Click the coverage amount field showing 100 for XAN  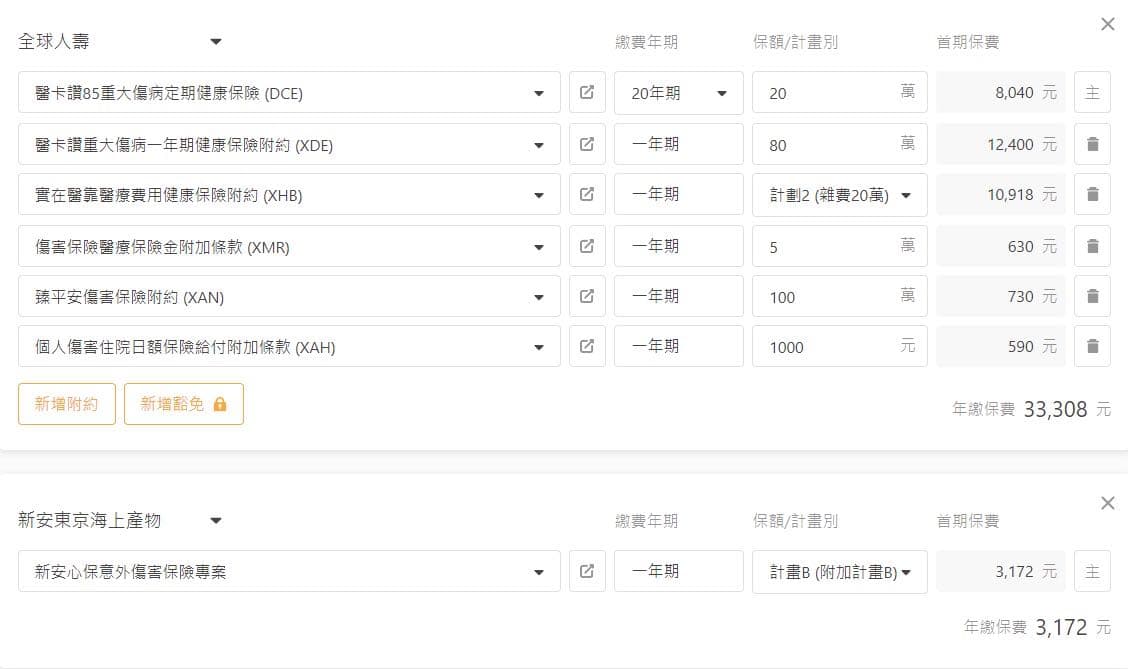pos(830,296)
